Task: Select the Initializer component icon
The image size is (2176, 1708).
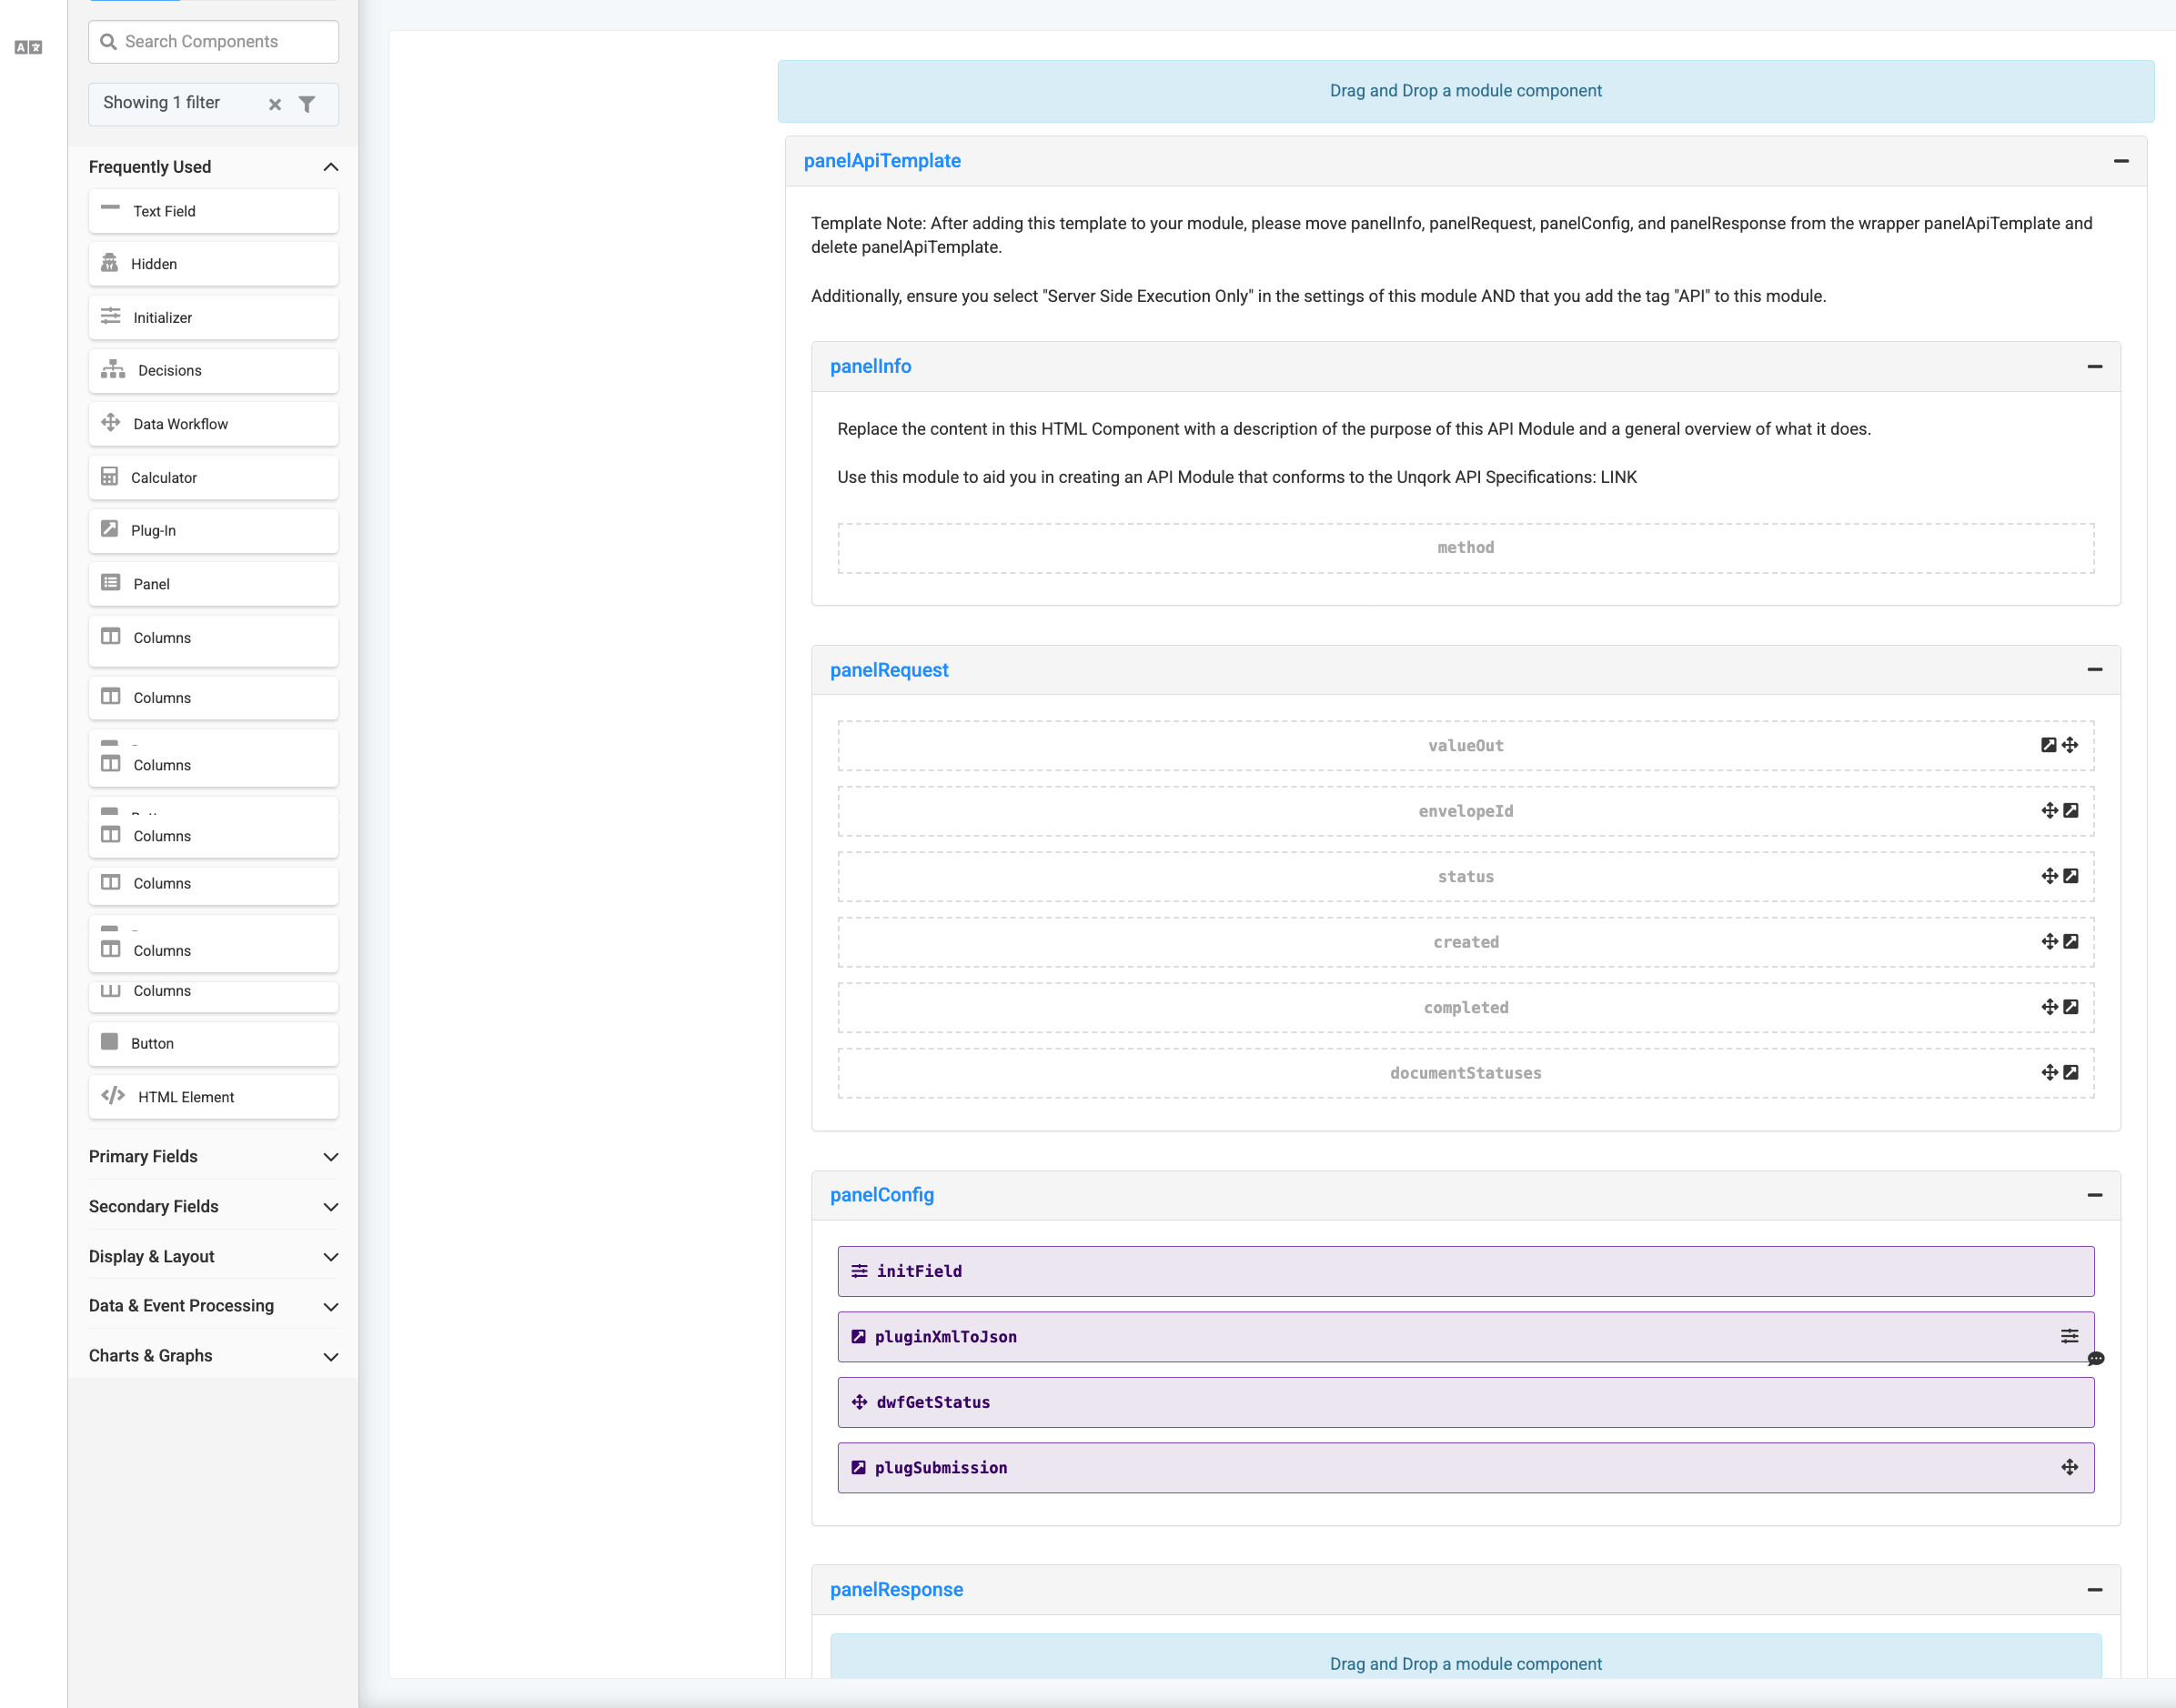Action: point(111,317)
